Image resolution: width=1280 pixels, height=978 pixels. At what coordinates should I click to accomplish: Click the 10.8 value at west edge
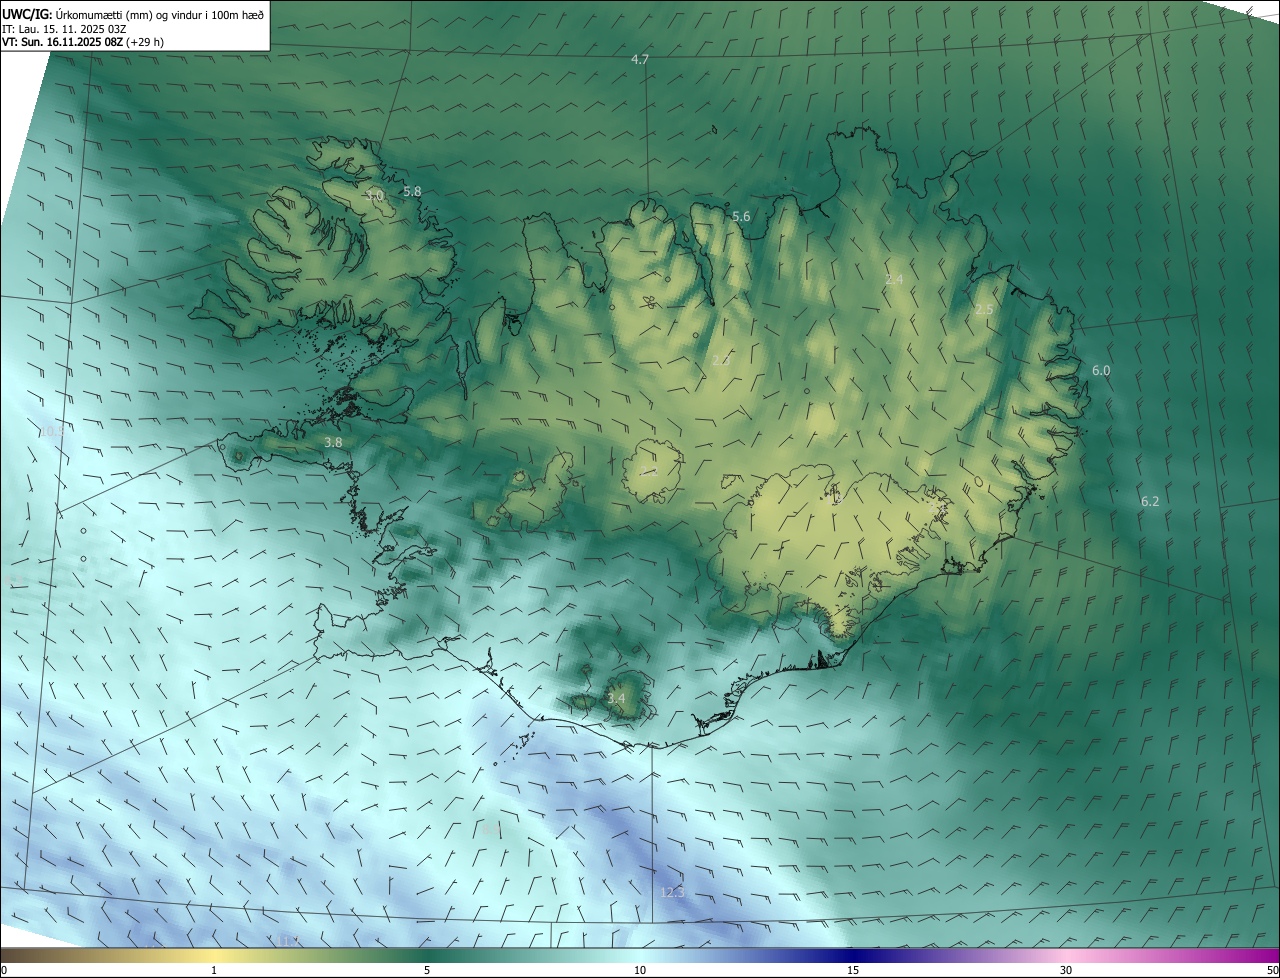tap(52, 431)
